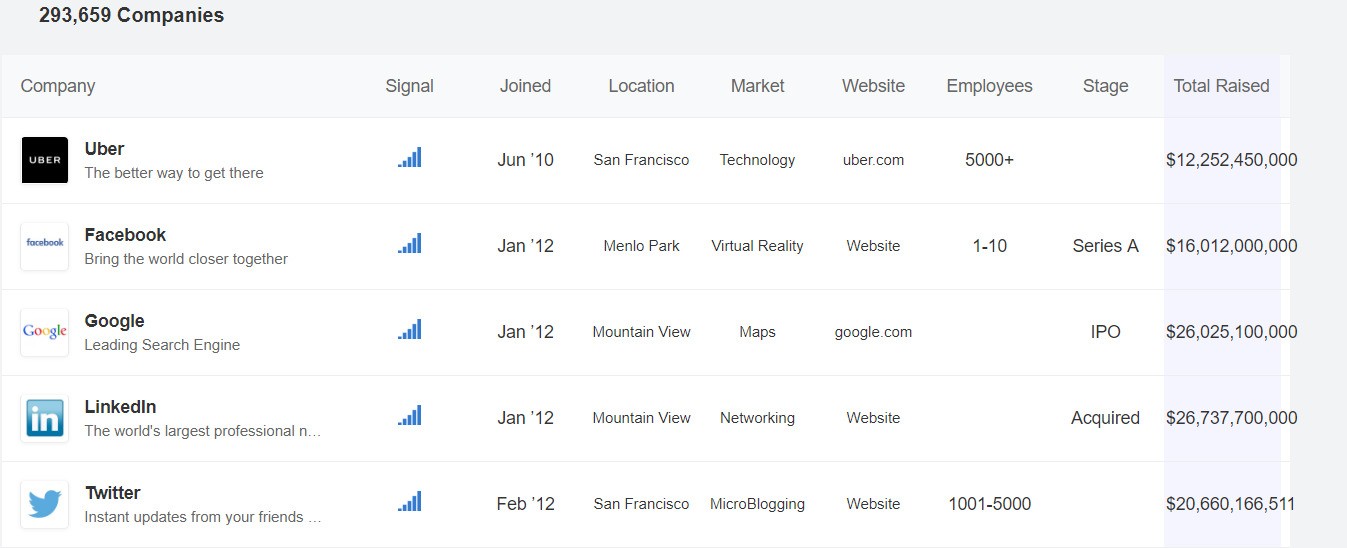Click 'Bring the world closer together' tagline
Image resolution: width=1347 pixels, height=548 pixels.
pos(186,259)
